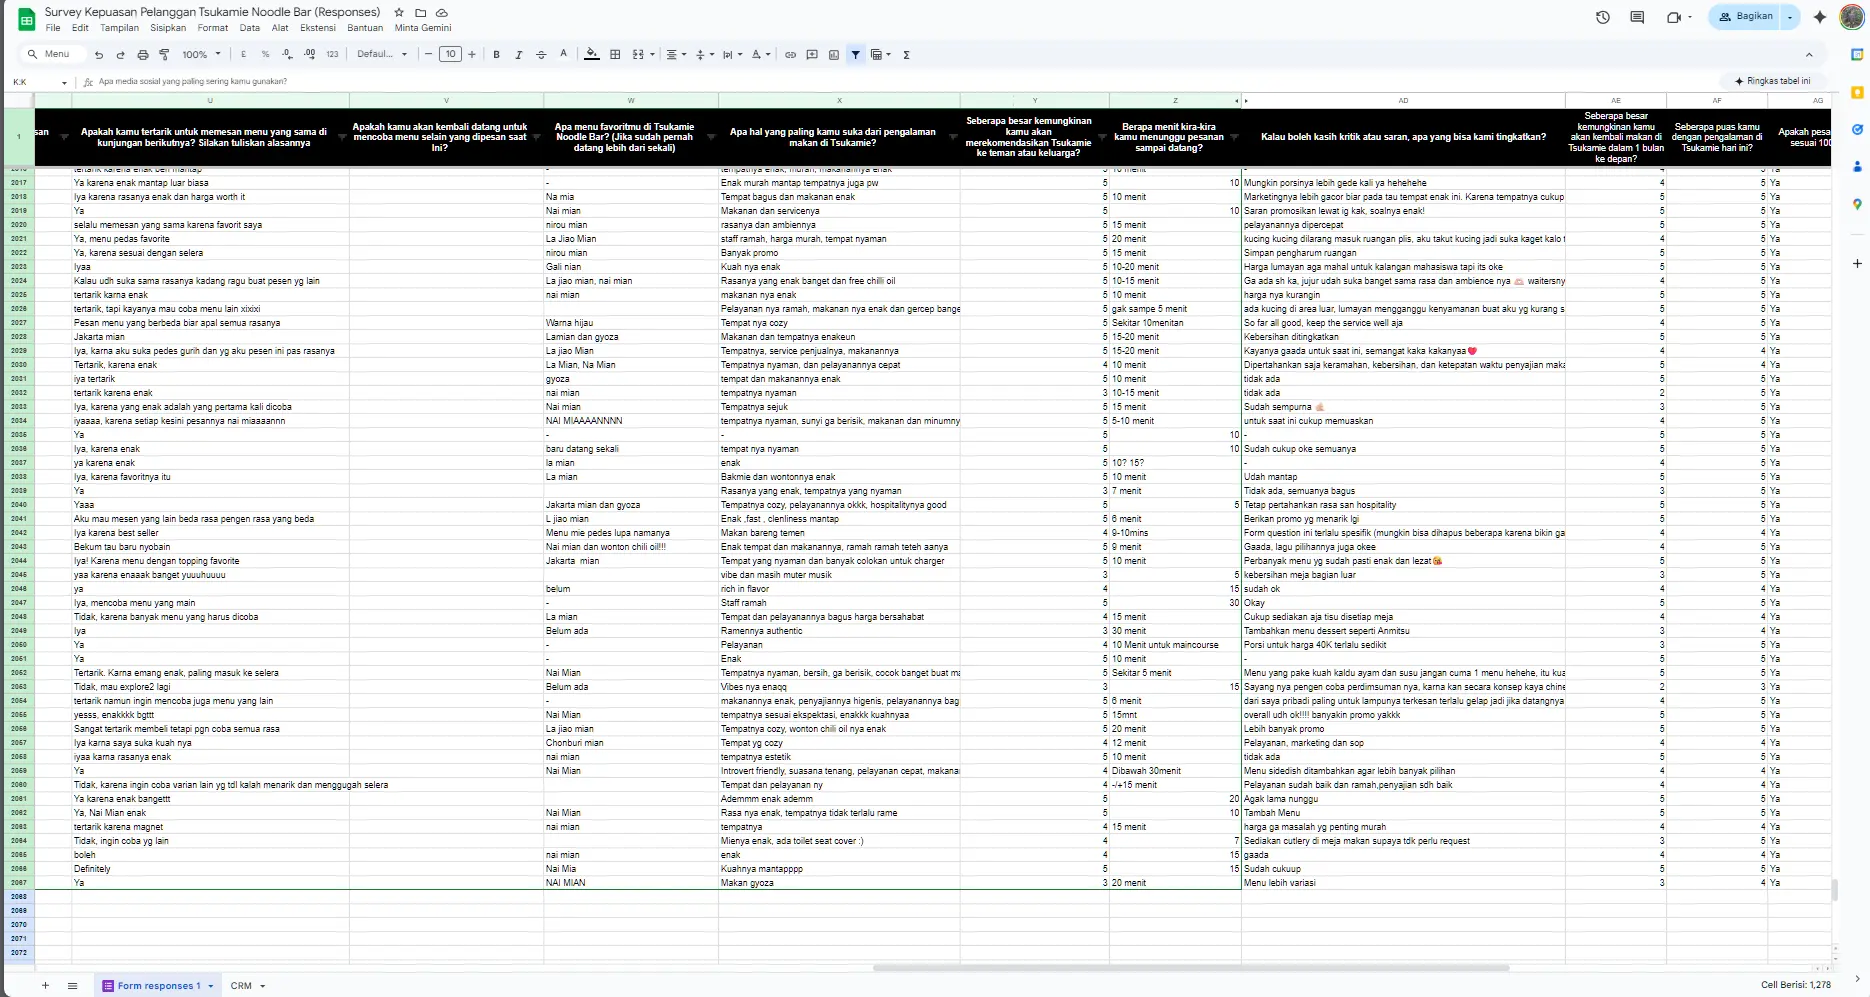This screenshot has width=1870, height=997.
Task: Open the functions sigma menu
Action: [x=906, y=55]
